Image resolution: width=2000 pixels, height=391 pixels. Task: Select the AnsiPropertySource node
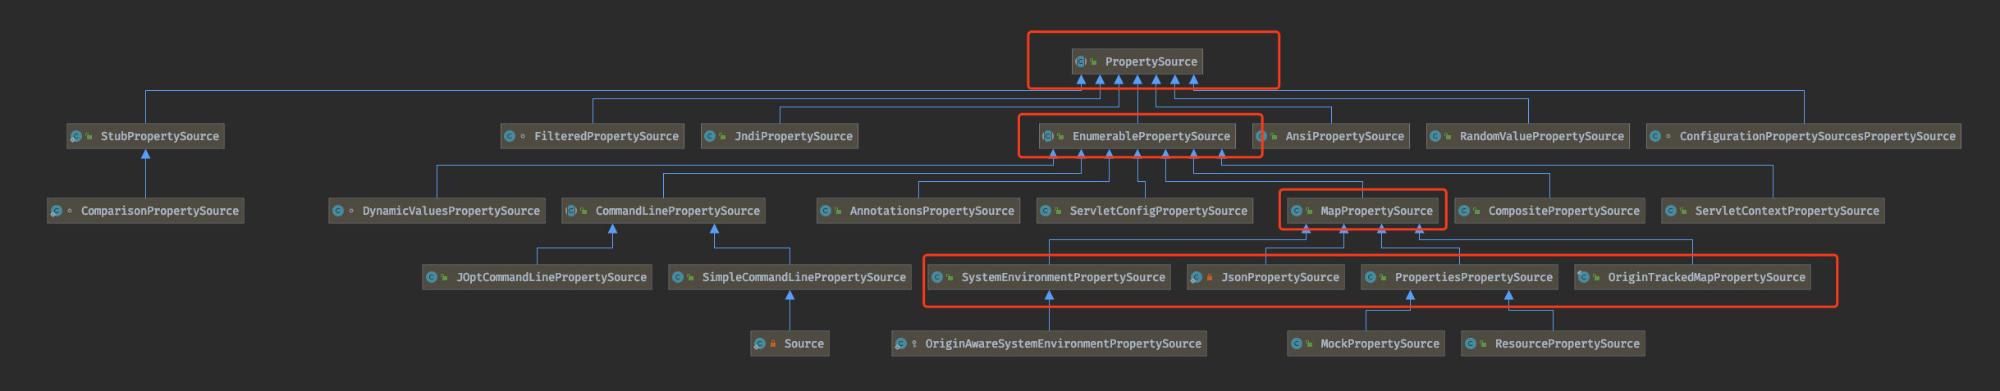(x=1331, y=137)
